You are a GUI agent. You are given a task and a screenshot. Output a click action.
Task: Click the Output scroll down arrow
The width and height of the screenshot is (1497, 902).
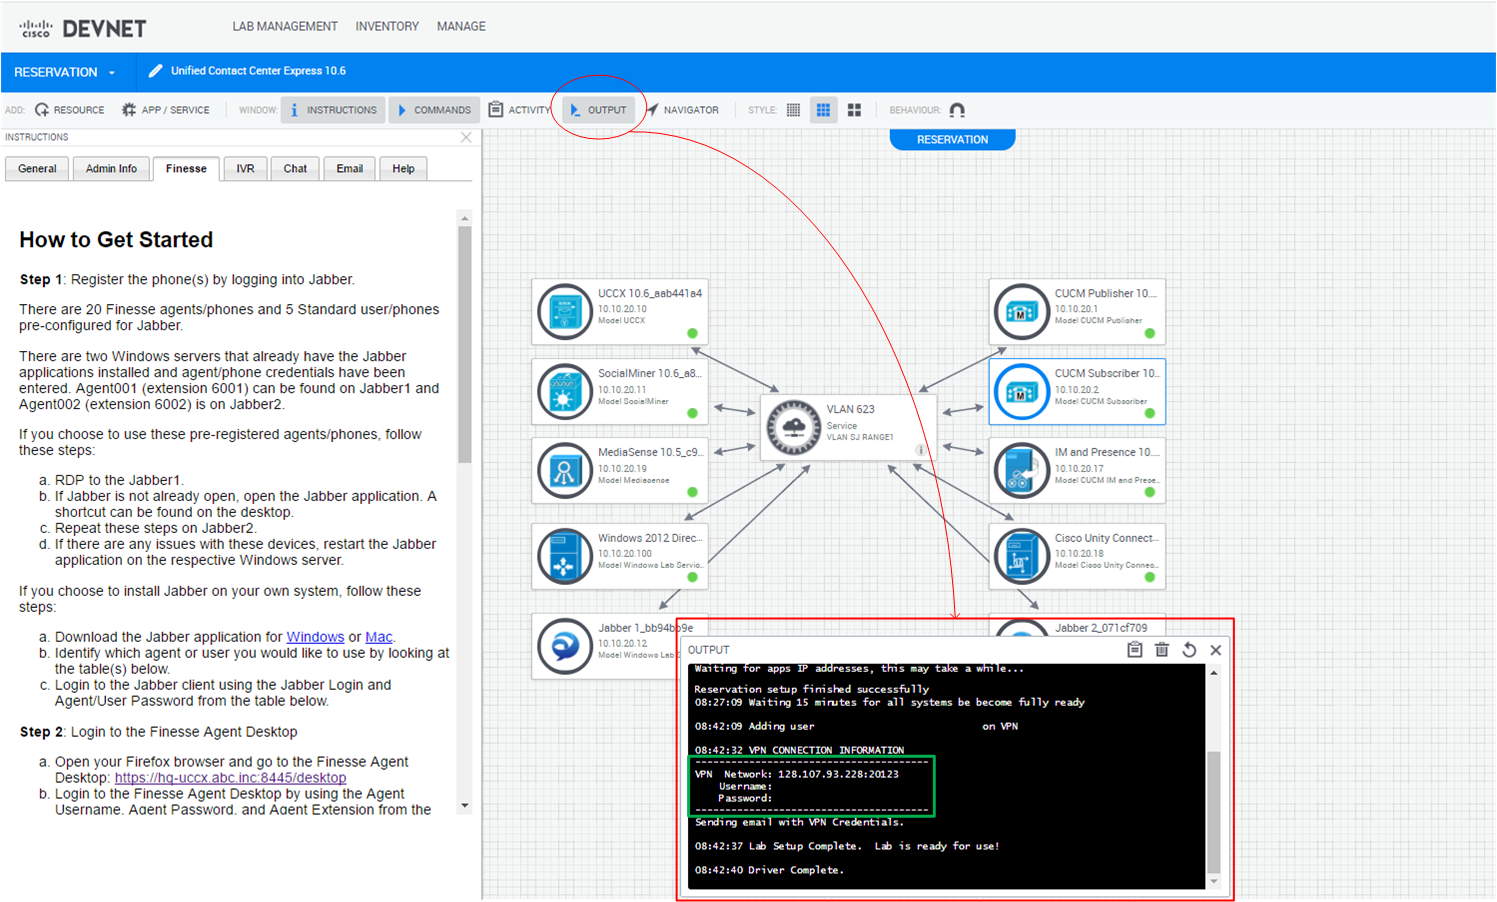click(x=1214, y=882)
